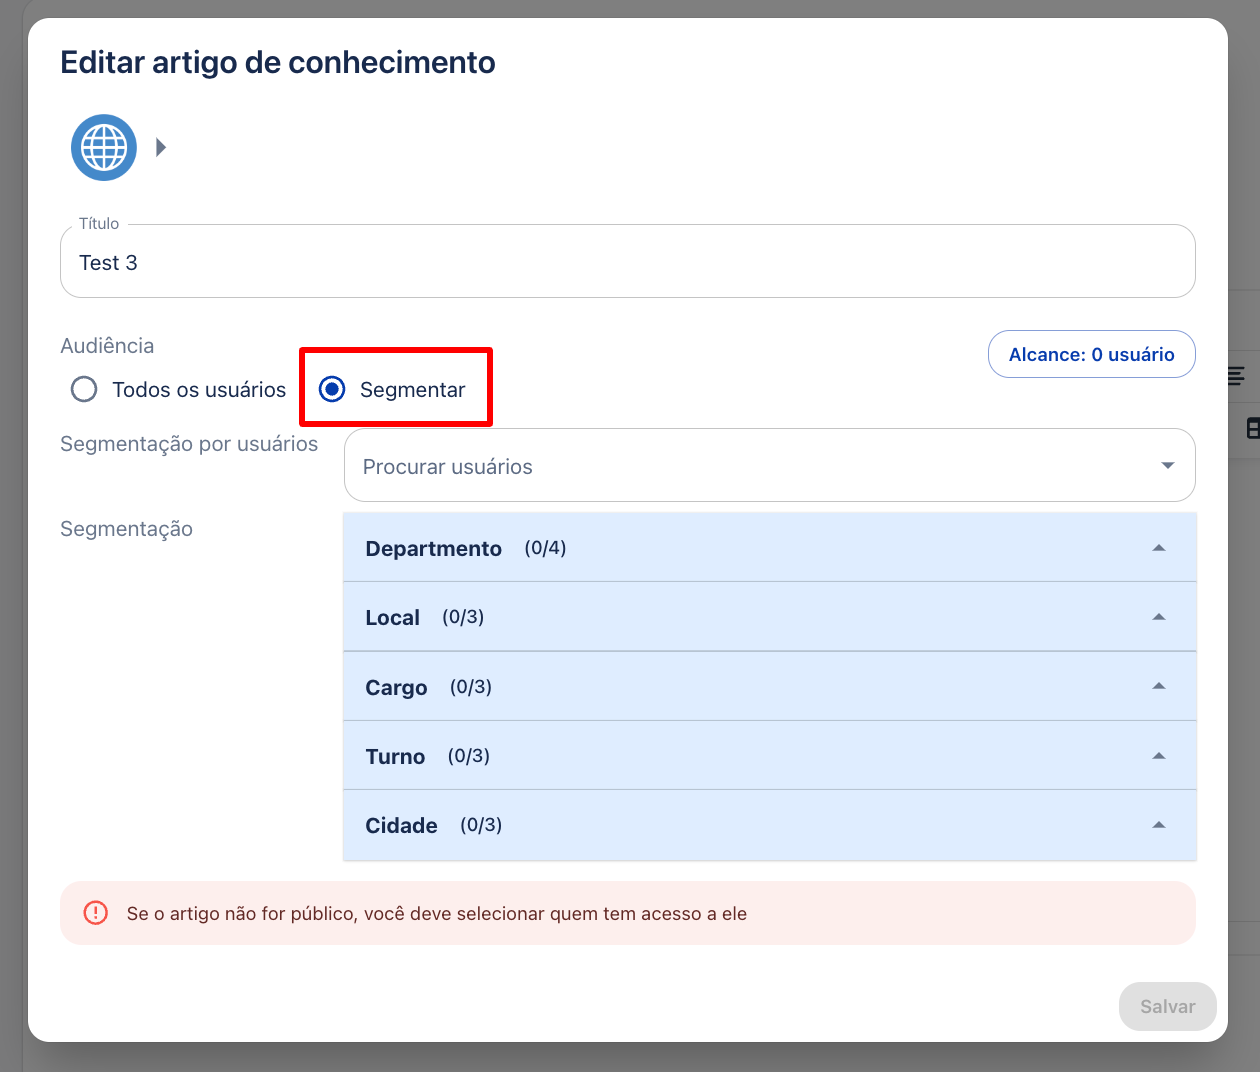Click the Alcance: 0 usuário button
Image resolution: width=1260 pixels, height=1072 pixels.
click(1091, 355)
